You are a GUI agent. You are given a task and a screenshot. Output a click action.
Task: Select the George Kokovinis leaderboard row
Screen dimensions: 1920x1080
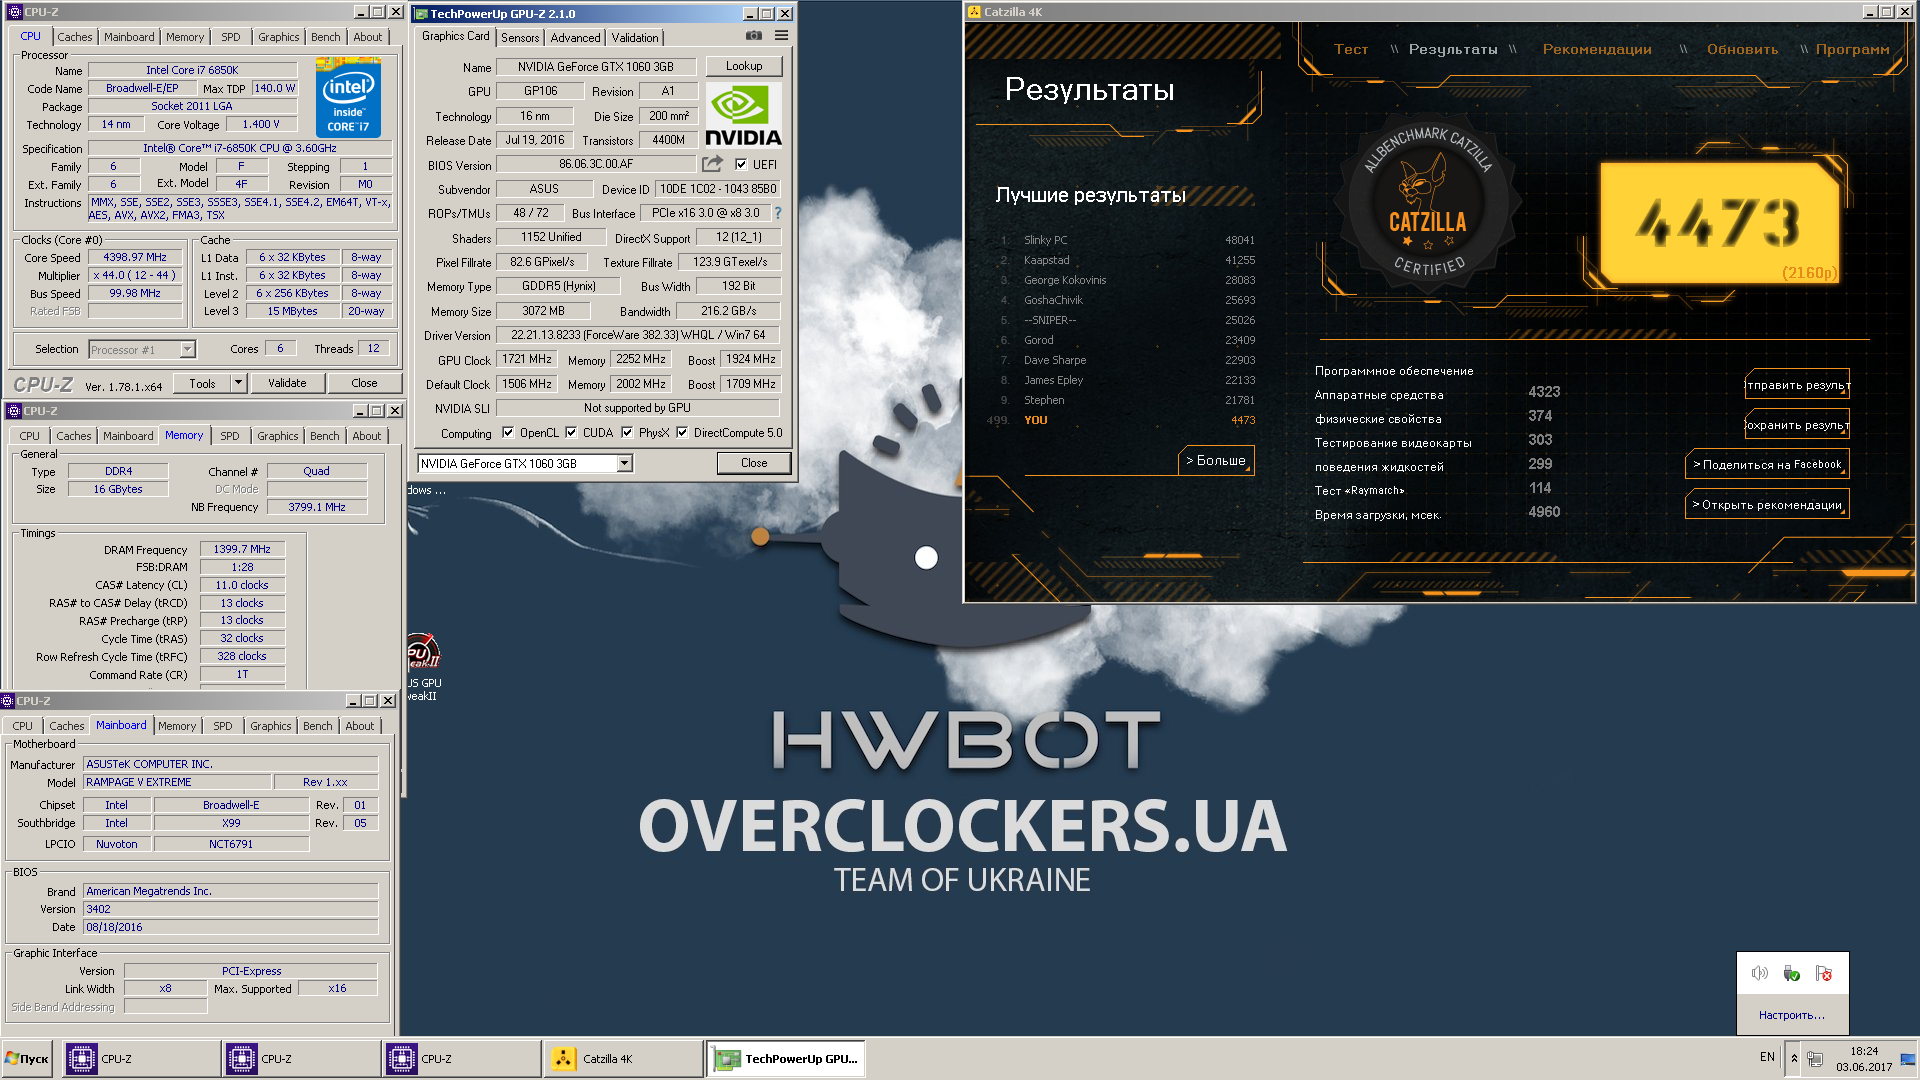coord(1127,280)
